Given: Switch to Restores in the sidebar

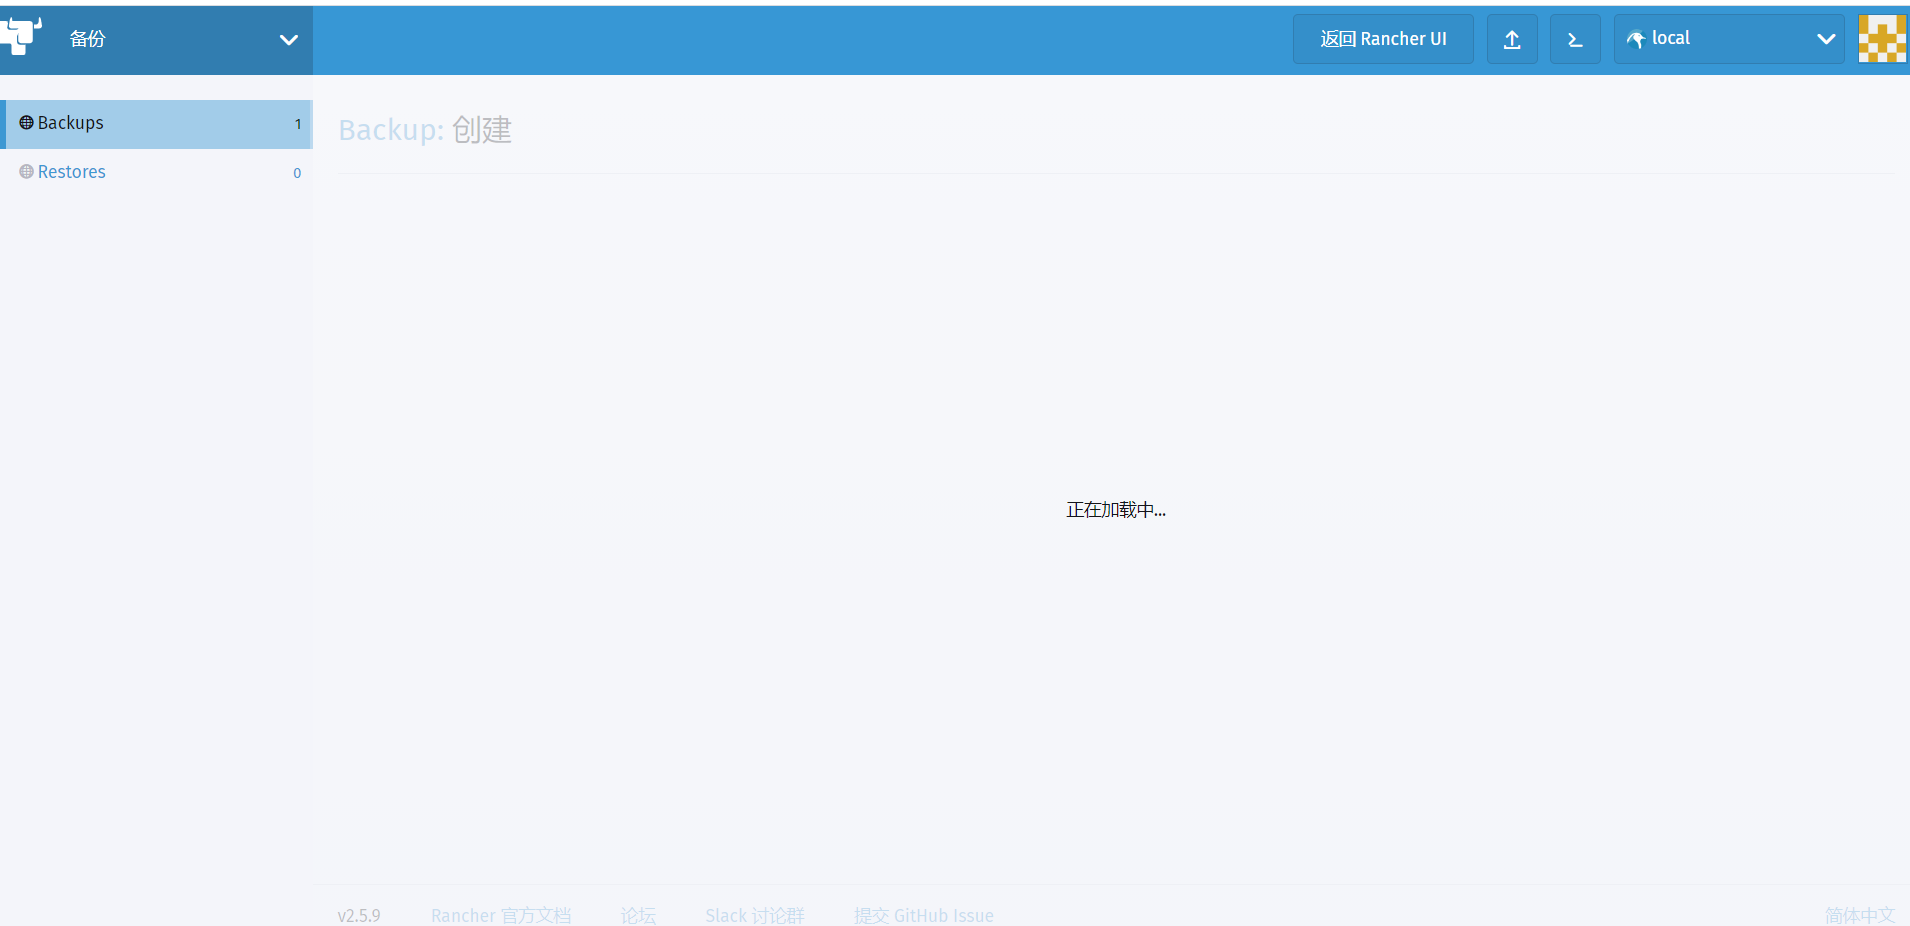Looking at the screenshot, I should tap(71, 171).
